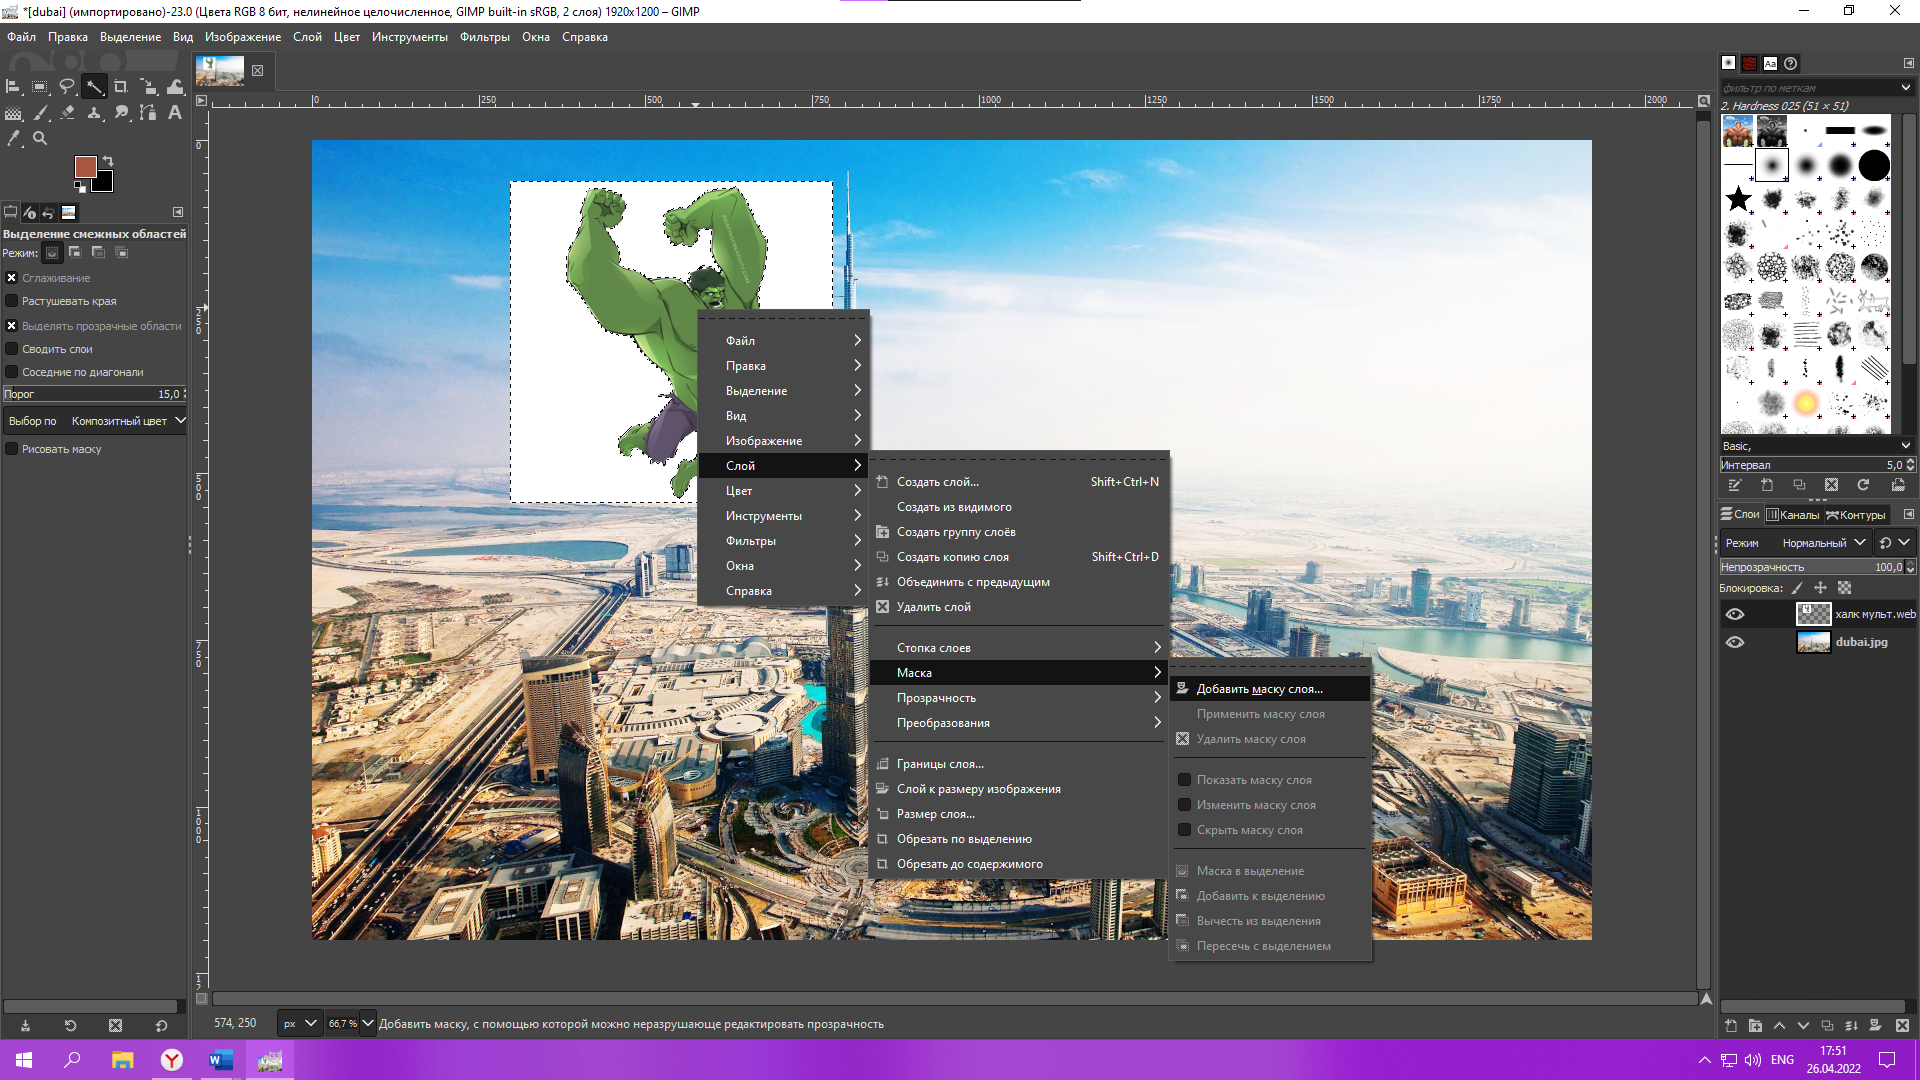This screenshot has width=1920, height=1080.
Task: Select the Clone stamp tool
Action: point(94,113)
